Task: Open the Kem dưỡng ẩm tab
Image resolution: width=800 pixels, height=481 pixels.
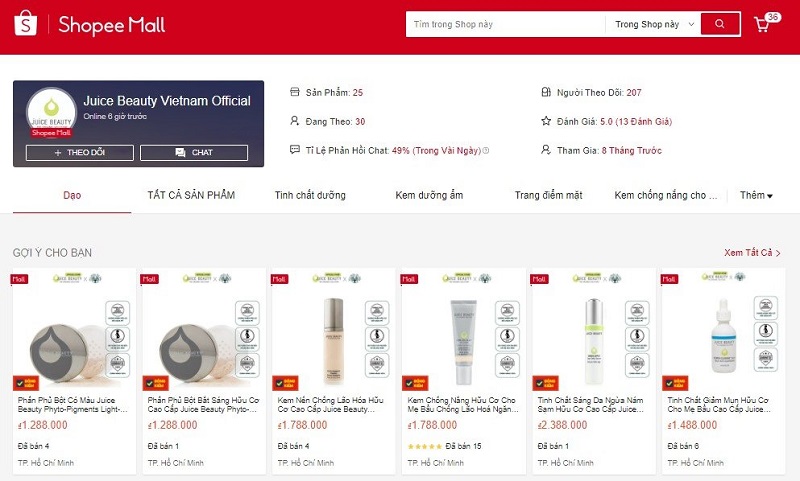Action: (429, 195)
